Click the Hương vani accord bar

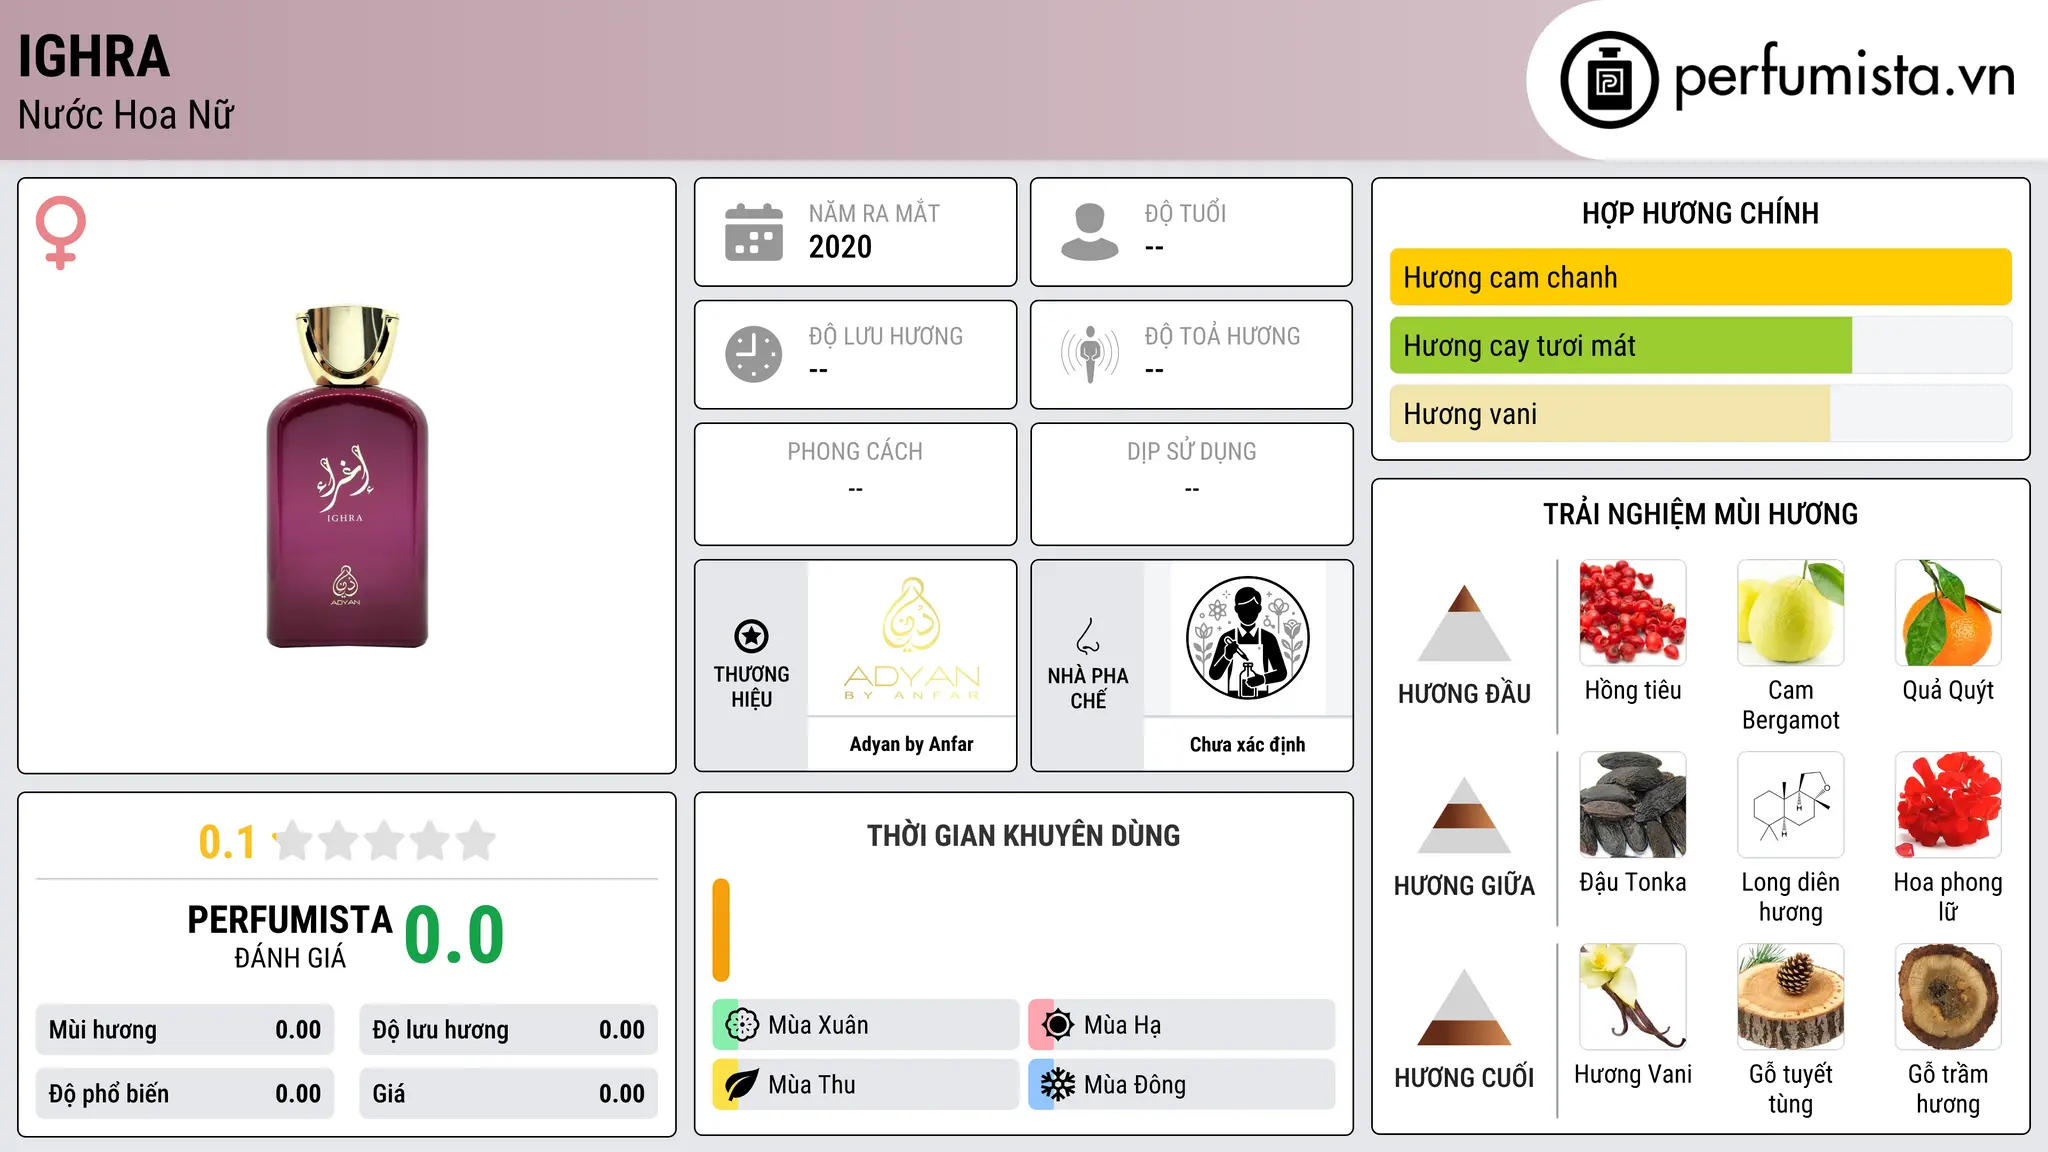(1701, 413)
